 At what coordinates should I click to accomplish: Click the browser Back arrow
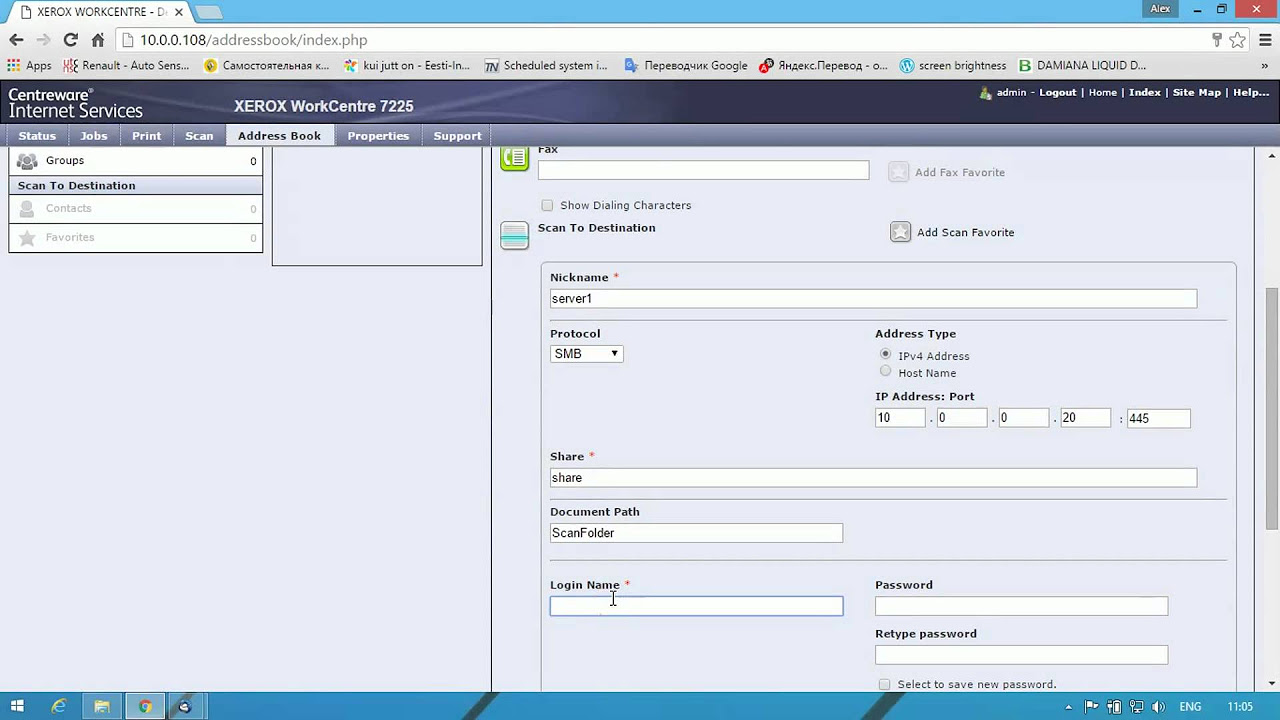coord(16,40)
